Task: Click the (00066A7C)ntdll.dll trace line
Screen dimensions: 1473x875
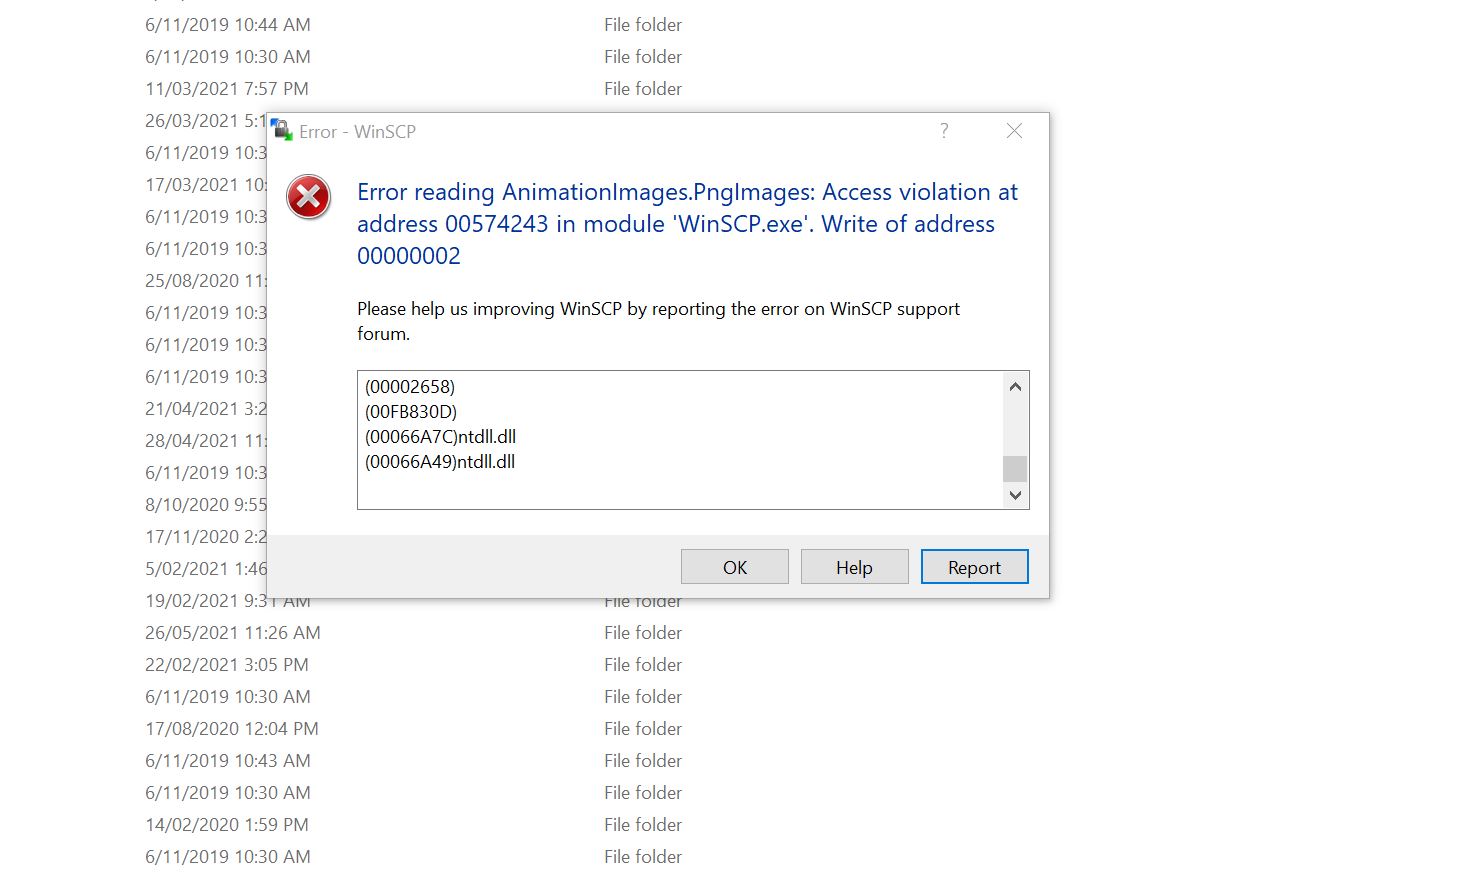Action: coord(441,437)
